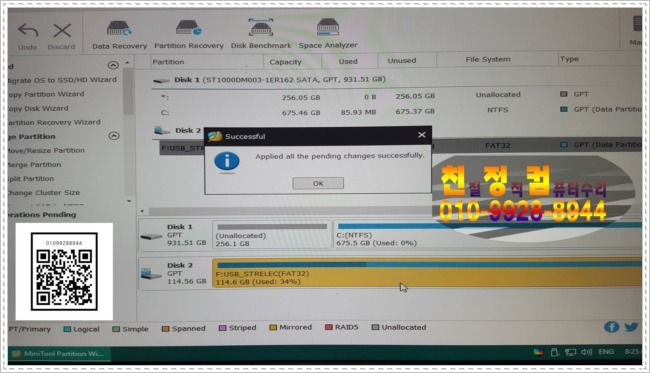Click the Logical legend swatch

67,329
